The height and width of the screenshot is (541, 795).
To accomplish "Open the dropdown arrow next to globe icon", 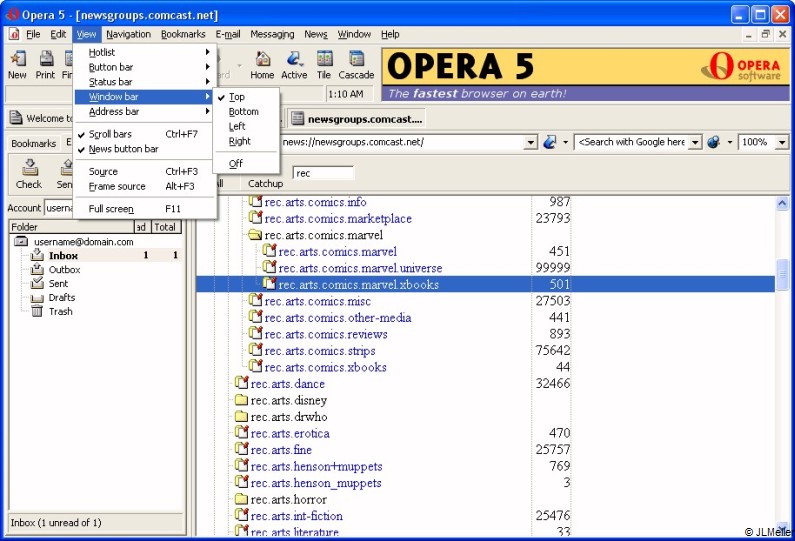I will point(730,142).
